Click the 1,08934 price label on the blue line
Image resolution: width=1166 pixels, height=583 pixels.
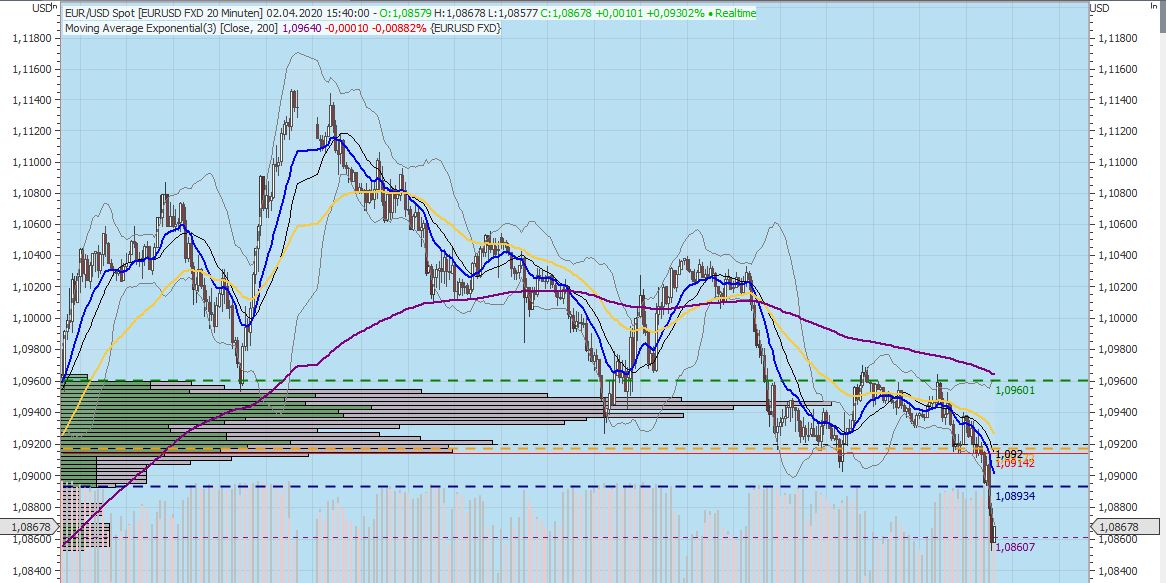pyautogui.click(x=1016, y=495)
